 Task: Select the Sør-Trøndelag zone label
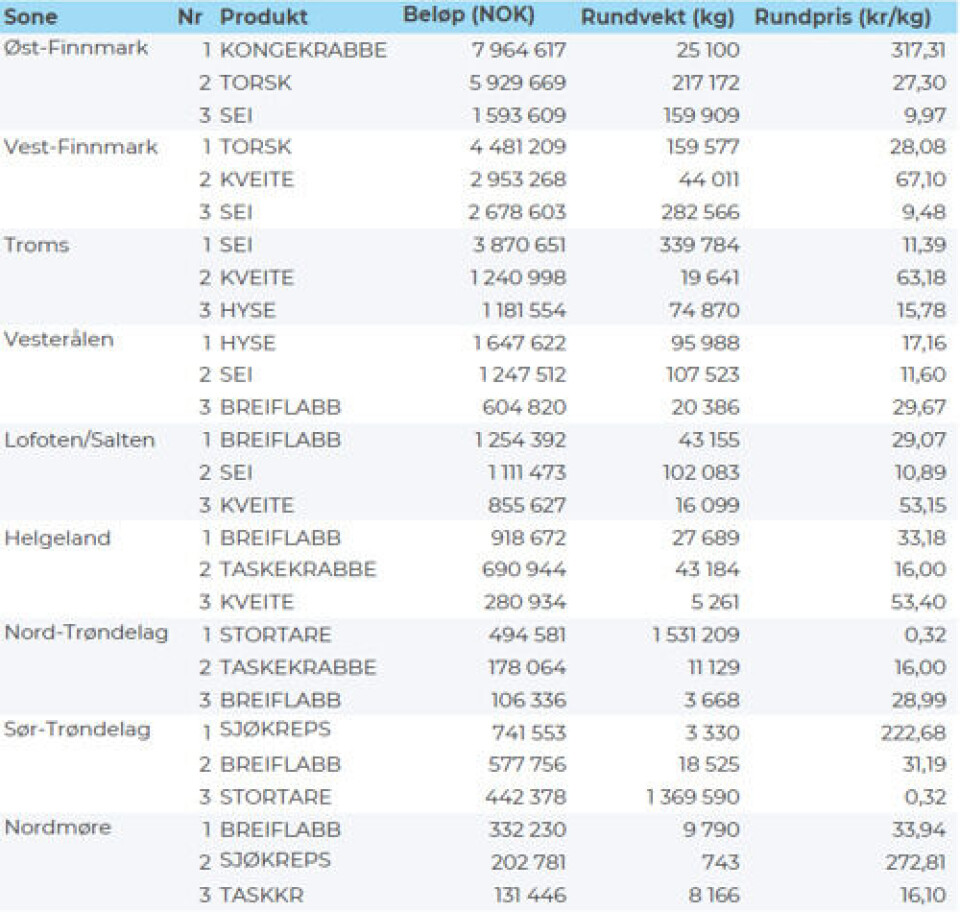click(78, 730)
